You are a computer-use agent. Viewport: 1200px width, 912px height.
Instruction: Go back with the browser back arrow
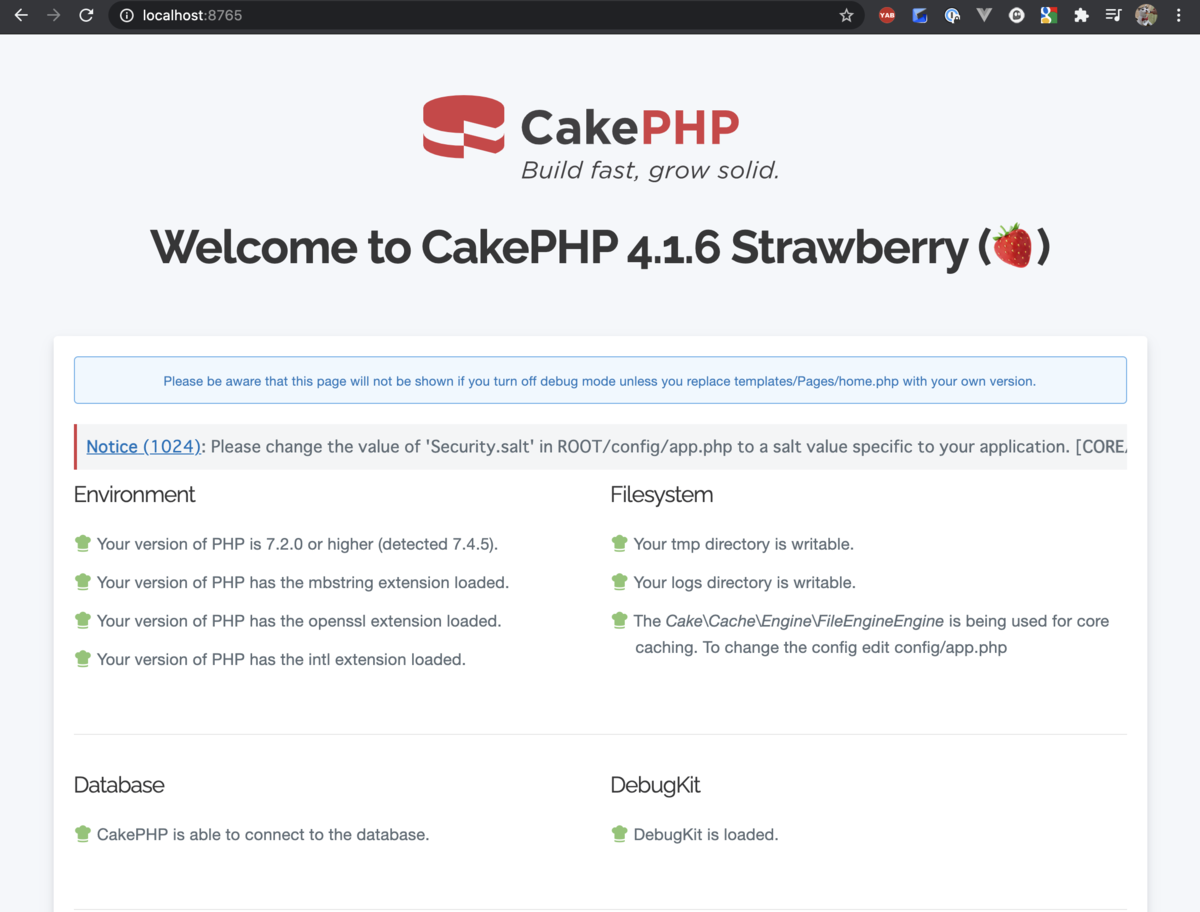(x=21, y=15)
